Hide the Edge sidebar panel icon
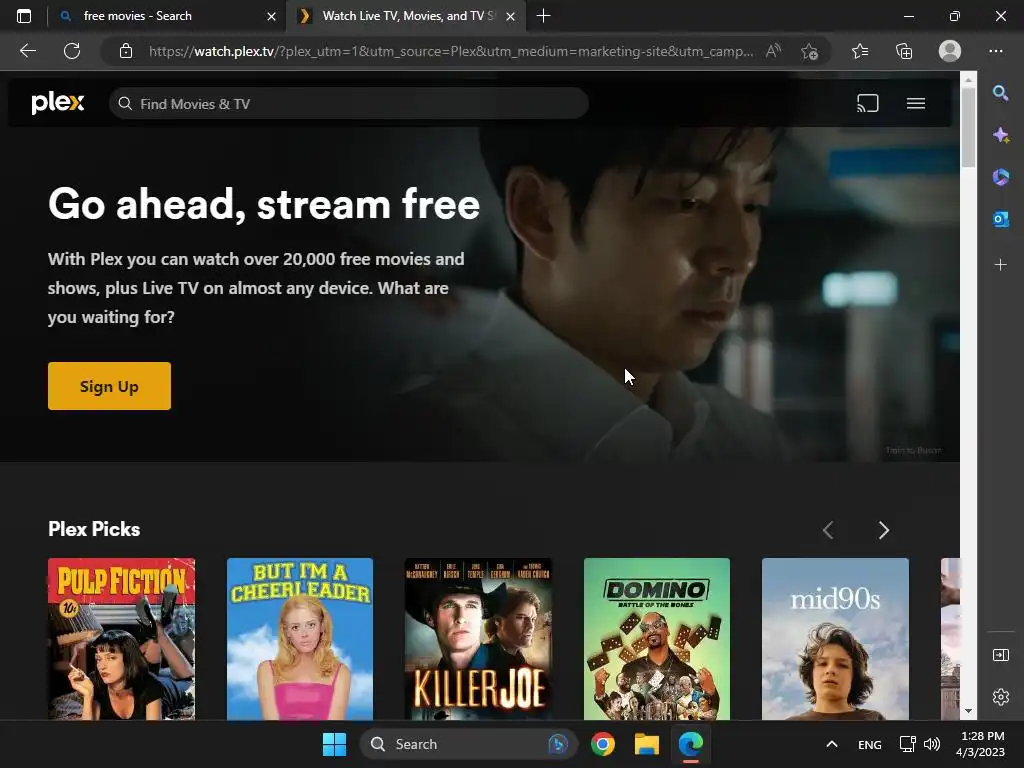 click(x=1000, y=655)
